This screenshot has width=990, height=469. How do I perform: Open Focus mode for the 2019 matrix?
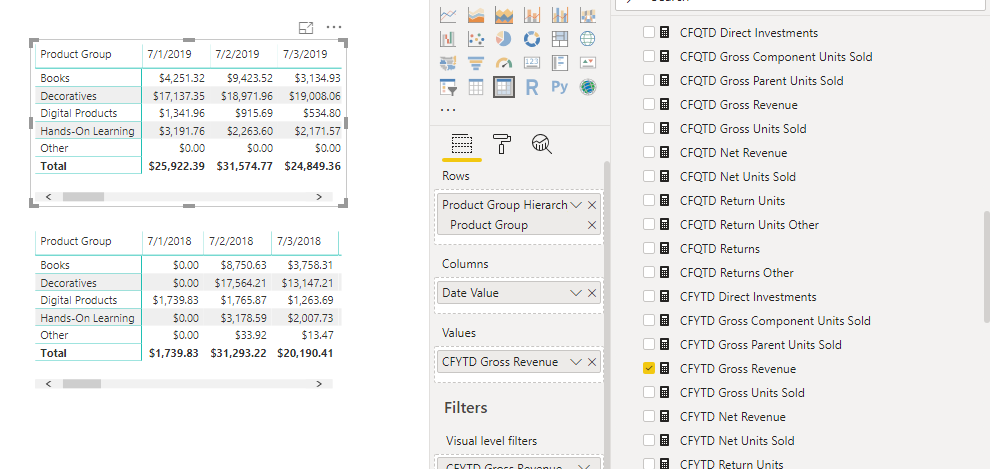pos(306,27)
